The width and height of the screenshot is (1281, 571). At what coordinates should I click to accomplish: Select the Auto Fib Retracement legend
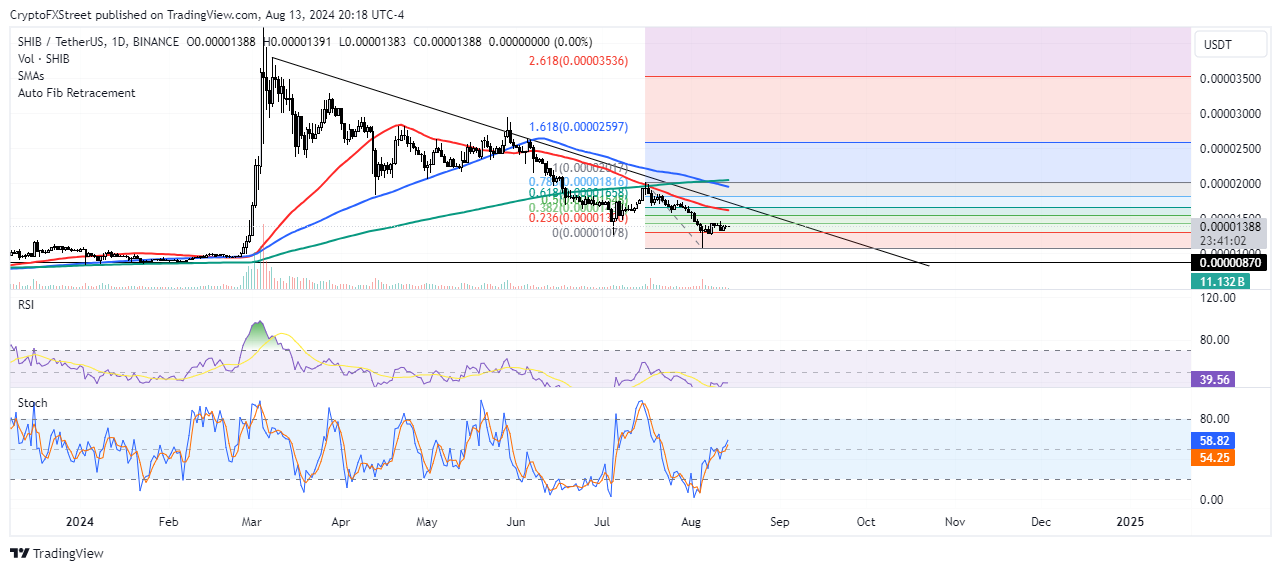[76, 93]
